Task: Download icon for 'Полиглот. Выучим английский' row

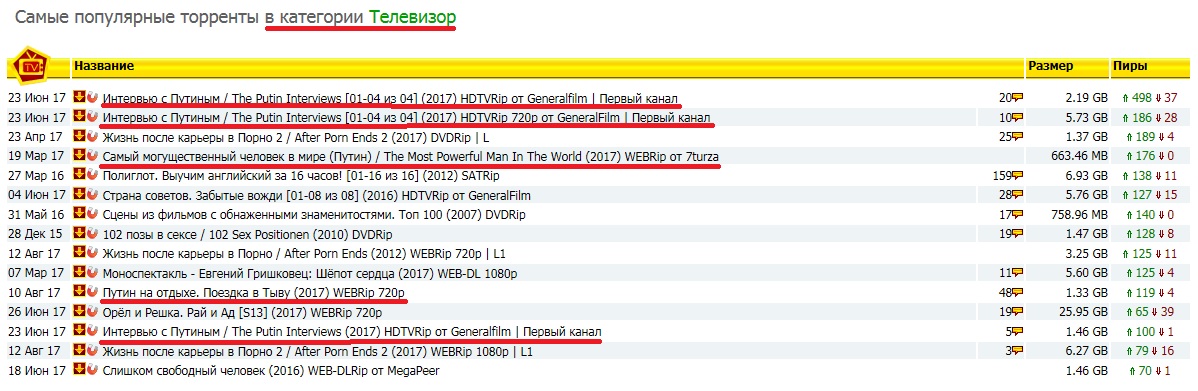Action: tap(79, 175)
